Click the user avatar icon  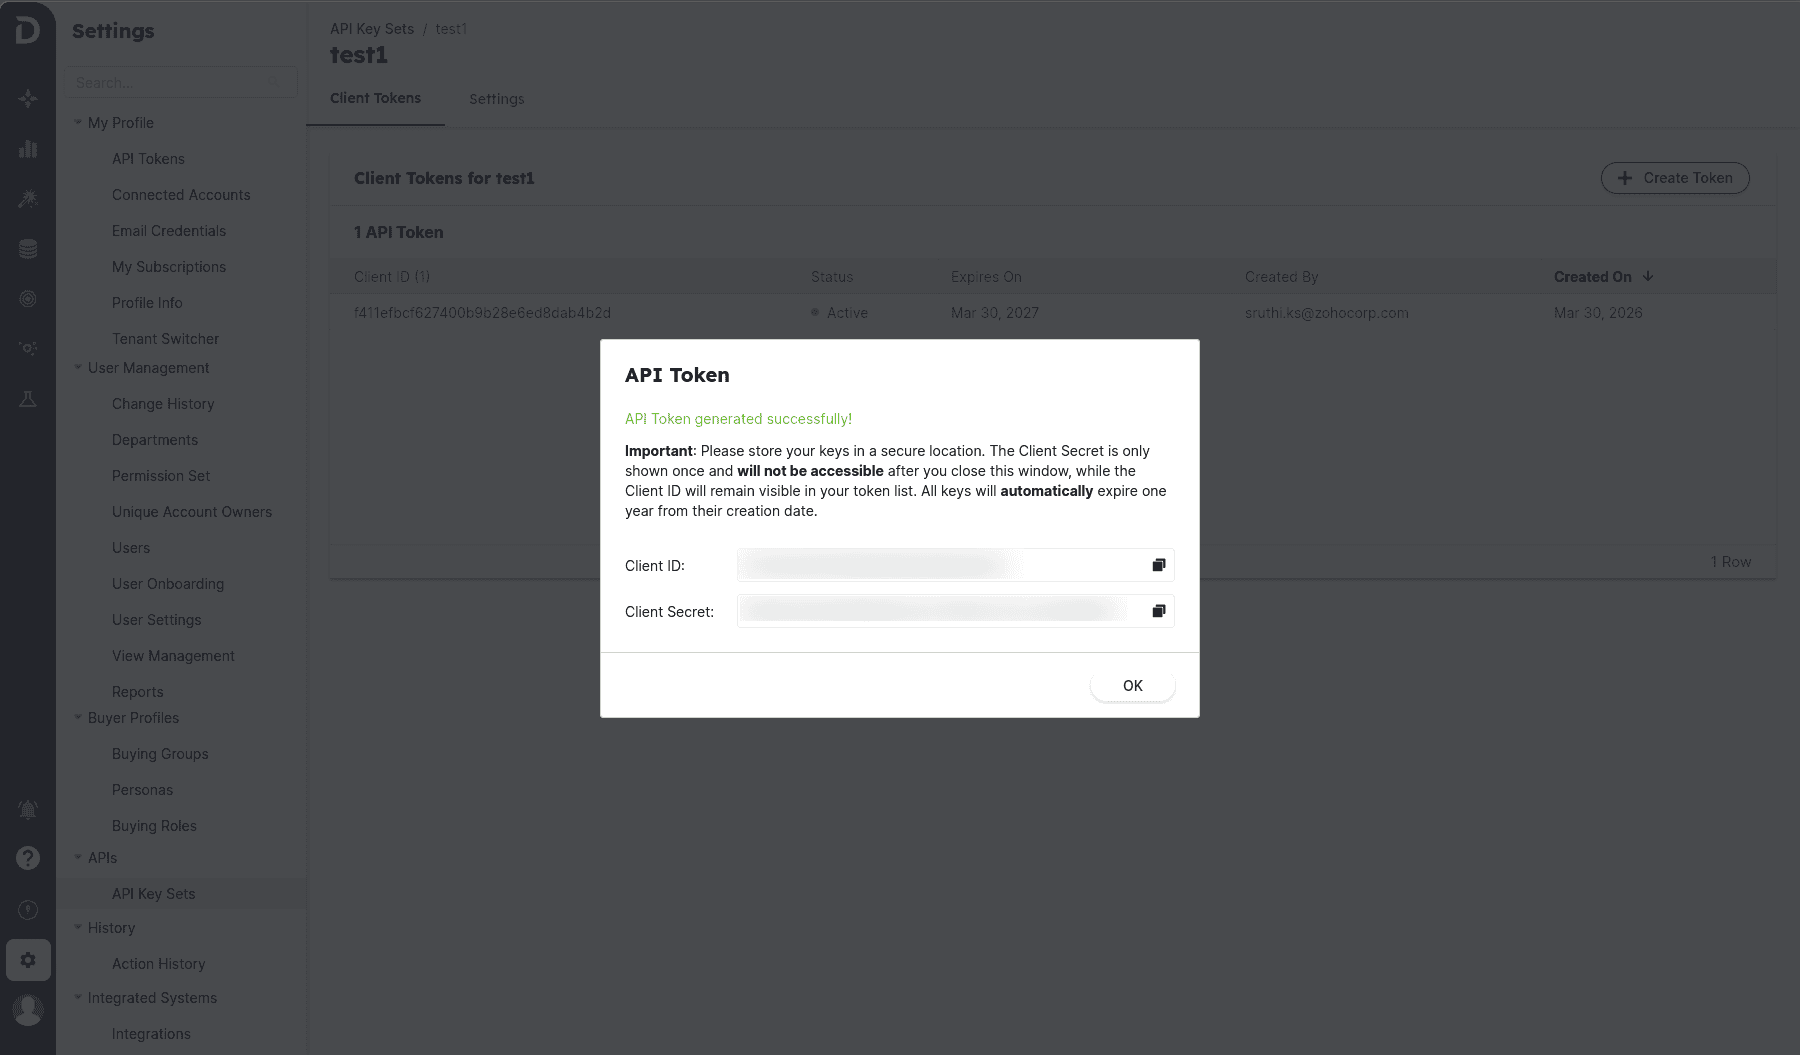(x=28, y=1010)
